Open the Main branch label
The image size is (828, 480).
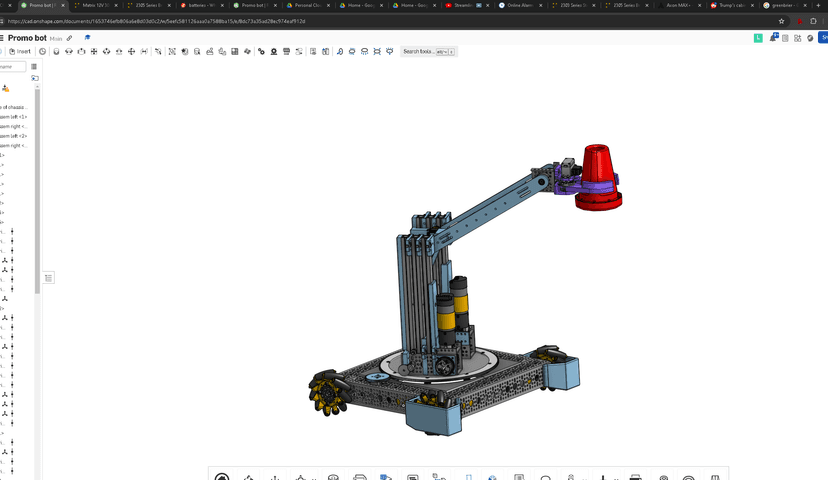coord(56,39)
